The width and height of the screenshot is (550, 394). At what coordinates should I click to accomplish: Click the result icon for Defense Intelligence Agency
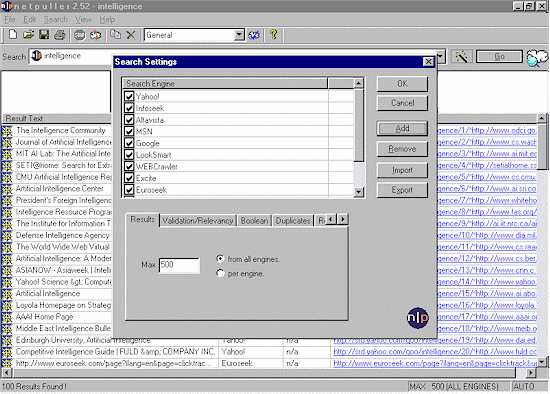[x=7, y=235]
